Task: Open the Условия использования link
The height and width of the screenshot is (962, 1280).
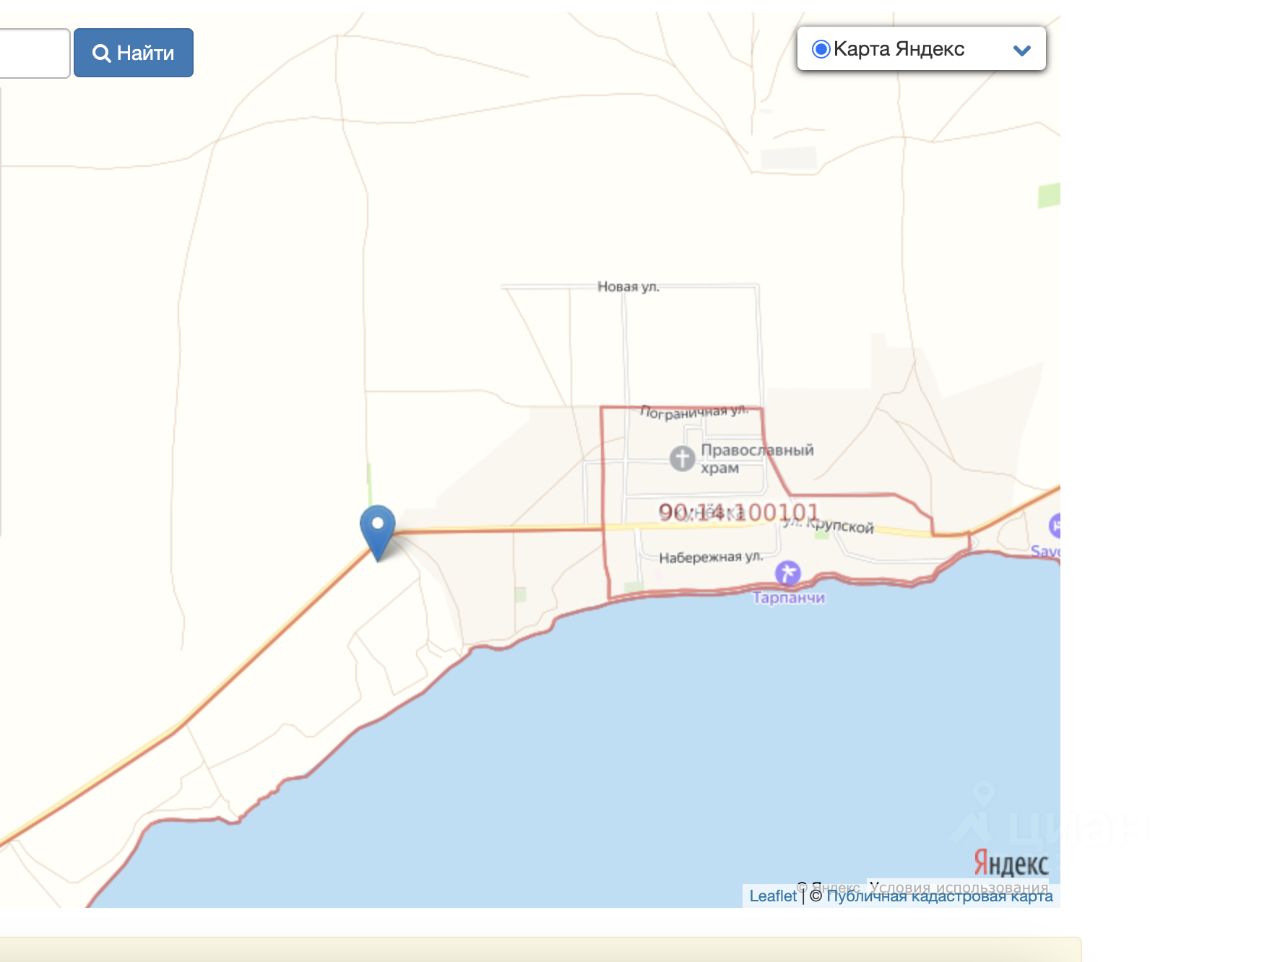Action: click(959, 887)
